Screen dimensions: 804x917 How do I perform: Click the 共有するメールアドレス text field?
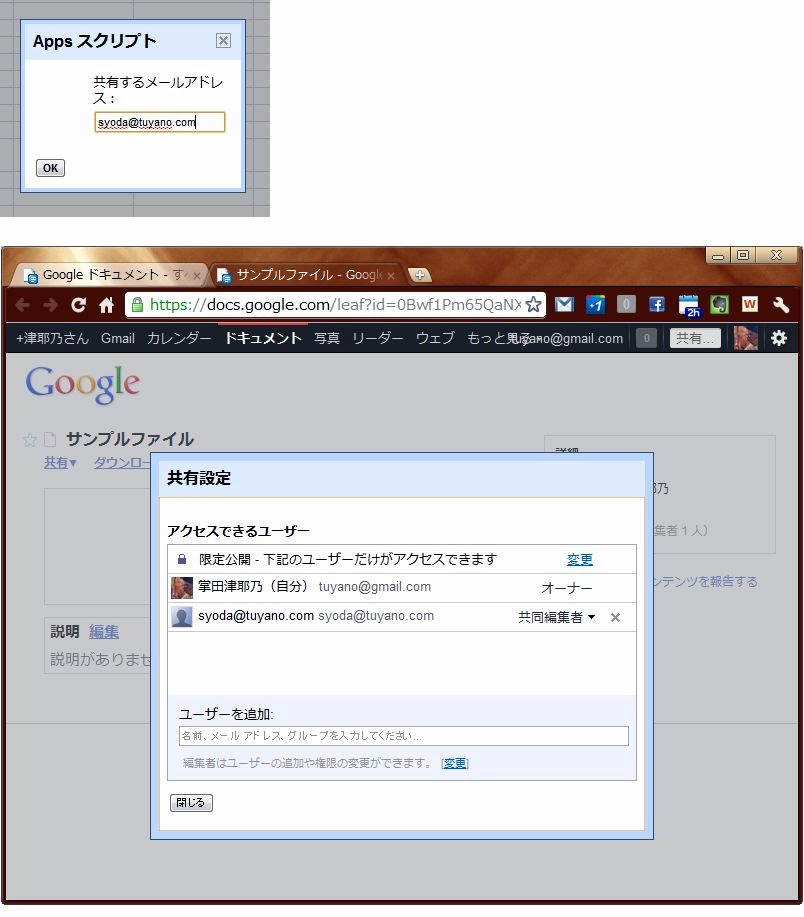(x=160, y=122)
